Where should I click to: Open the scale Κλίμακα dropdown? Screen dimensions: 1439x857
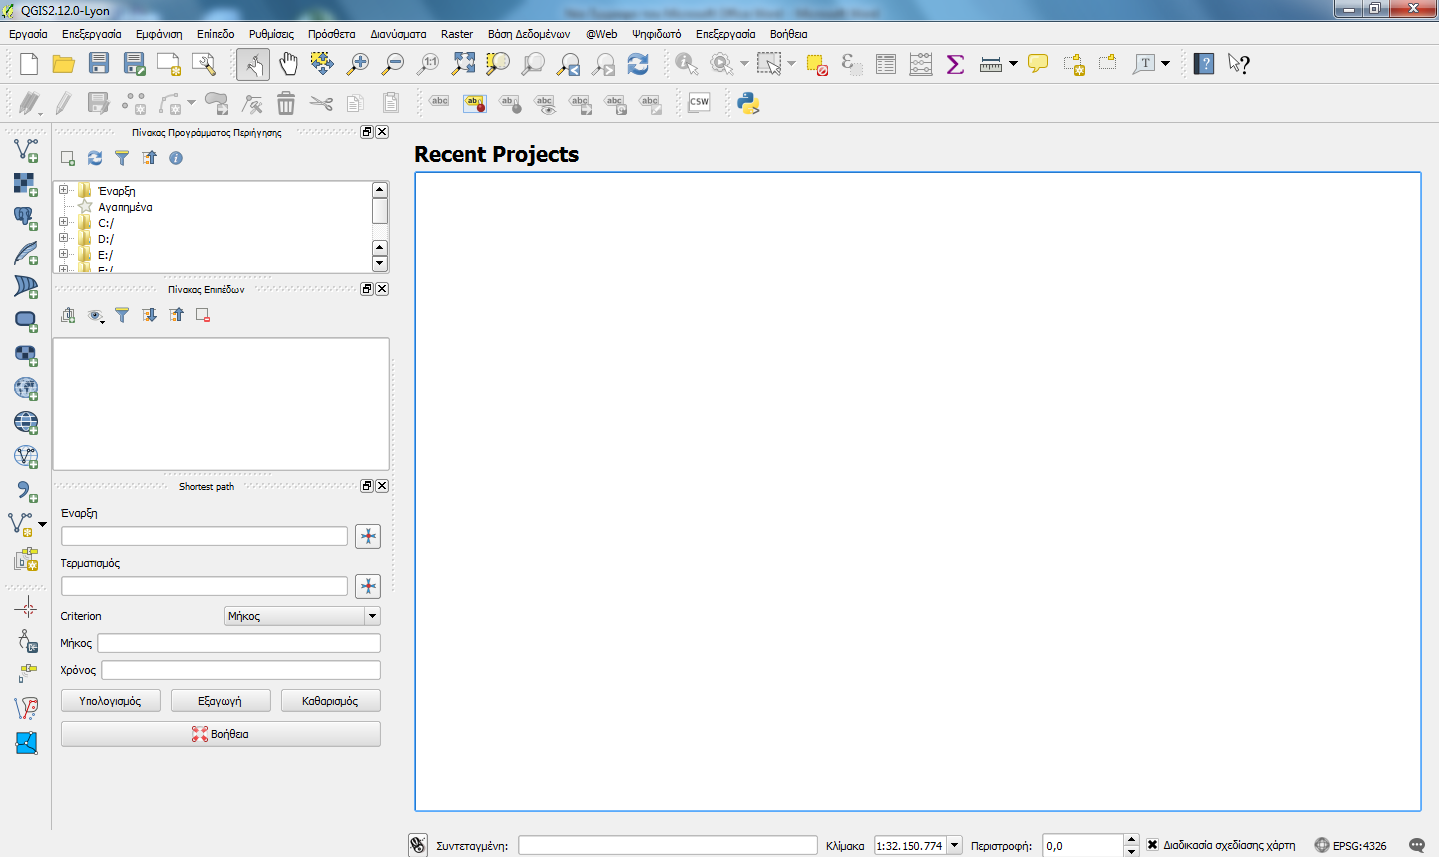[x=955, y=845]
